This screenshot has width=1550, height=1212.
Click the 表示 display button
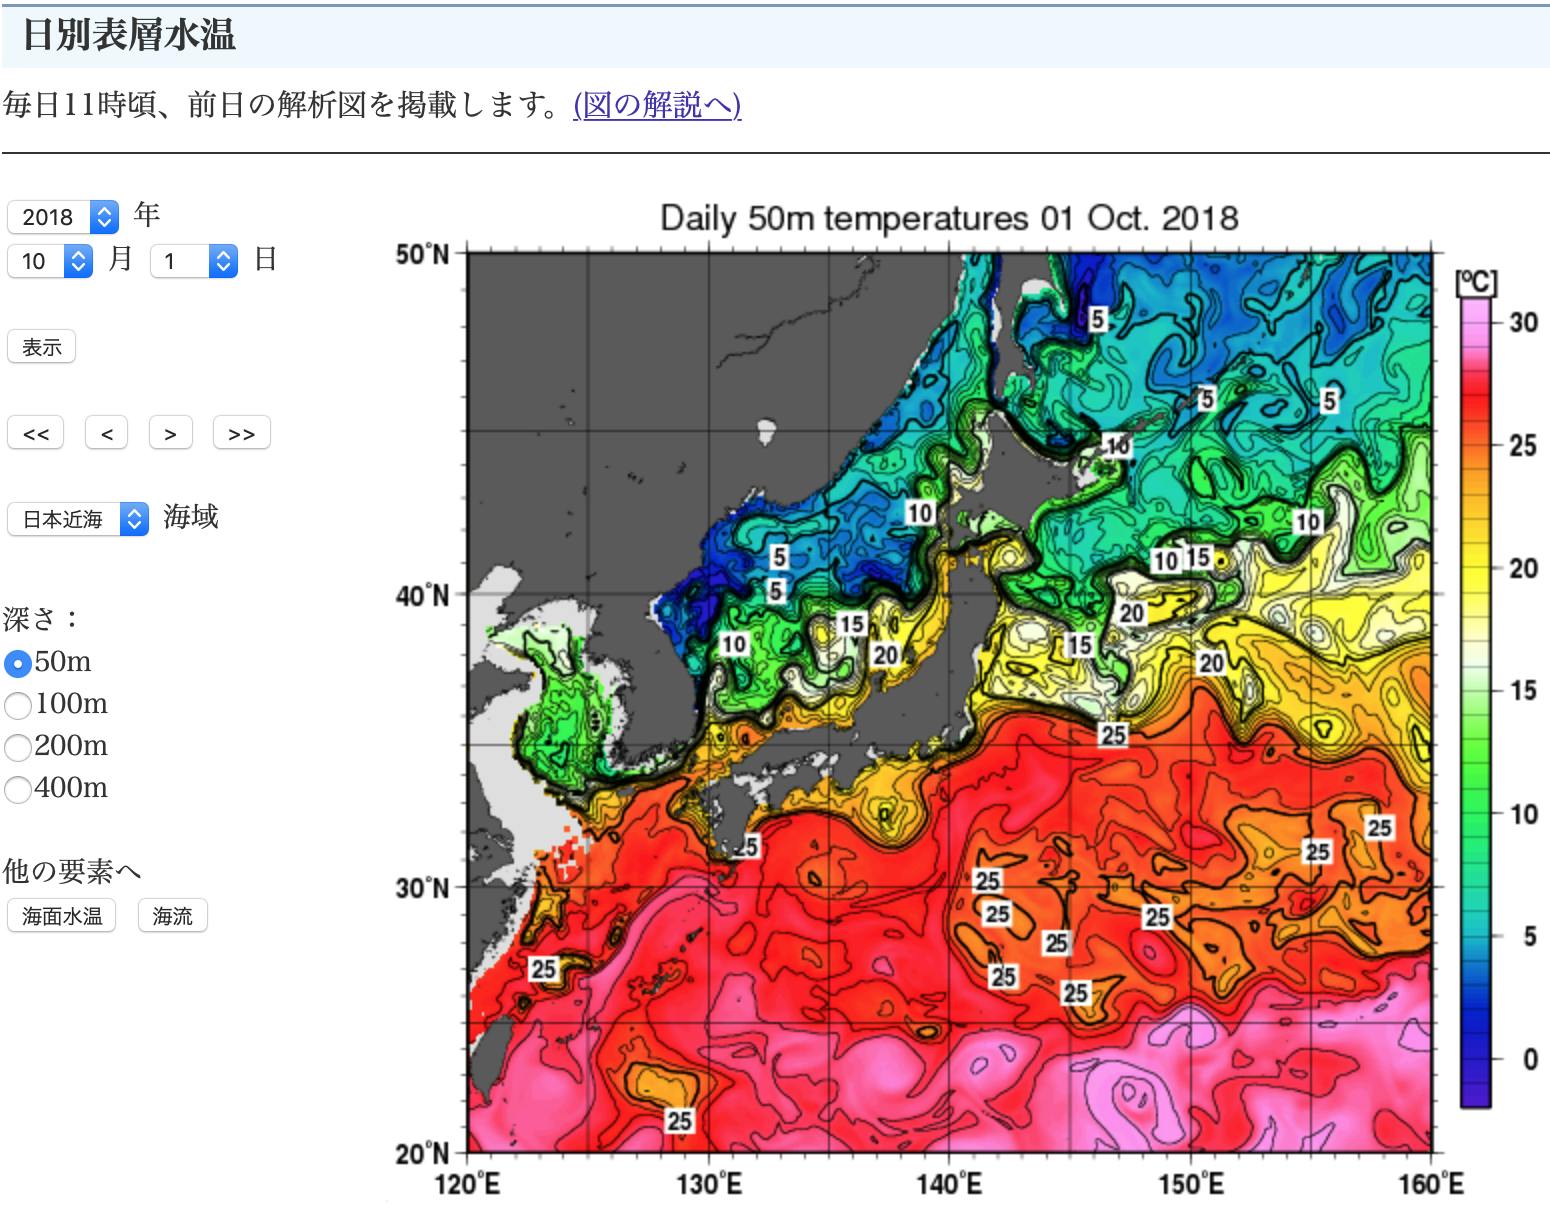pyautogui.click(x=42, y=347)
